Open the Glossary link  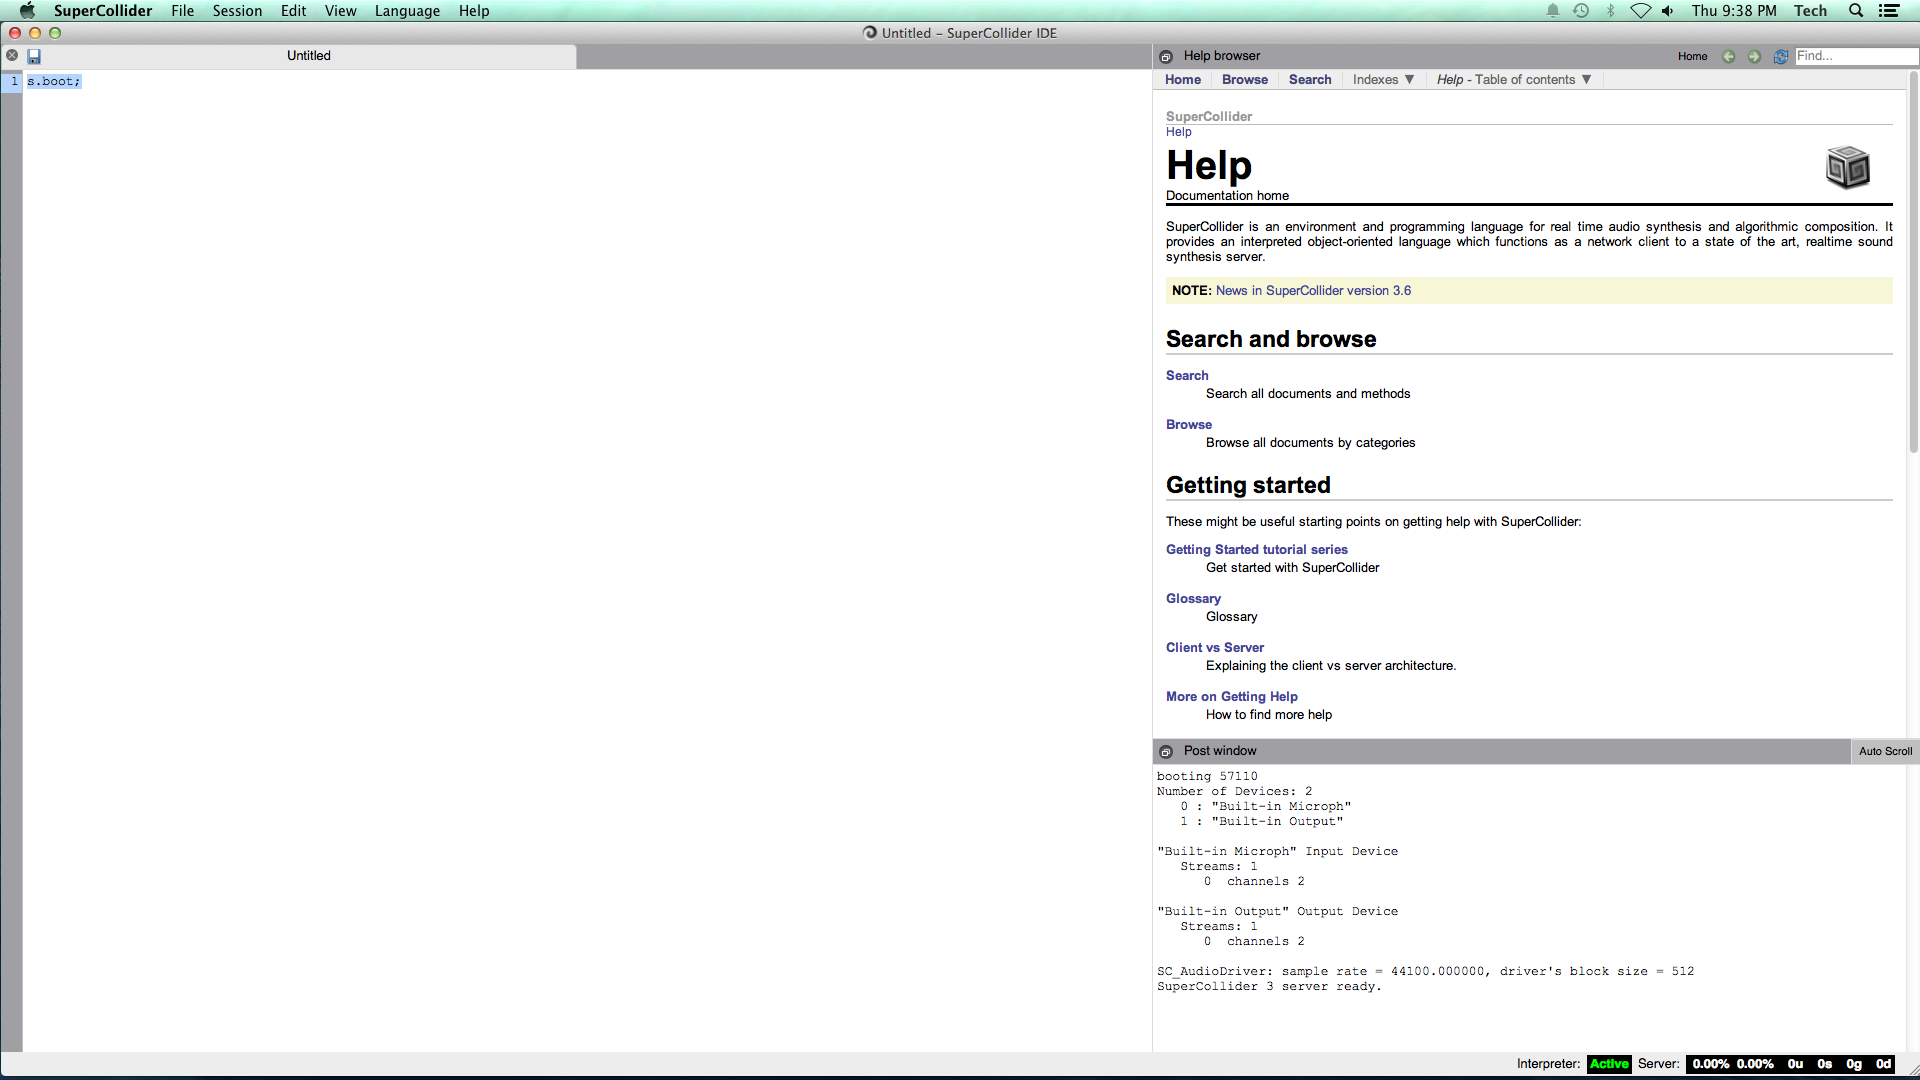click(x=1193, y=599)
